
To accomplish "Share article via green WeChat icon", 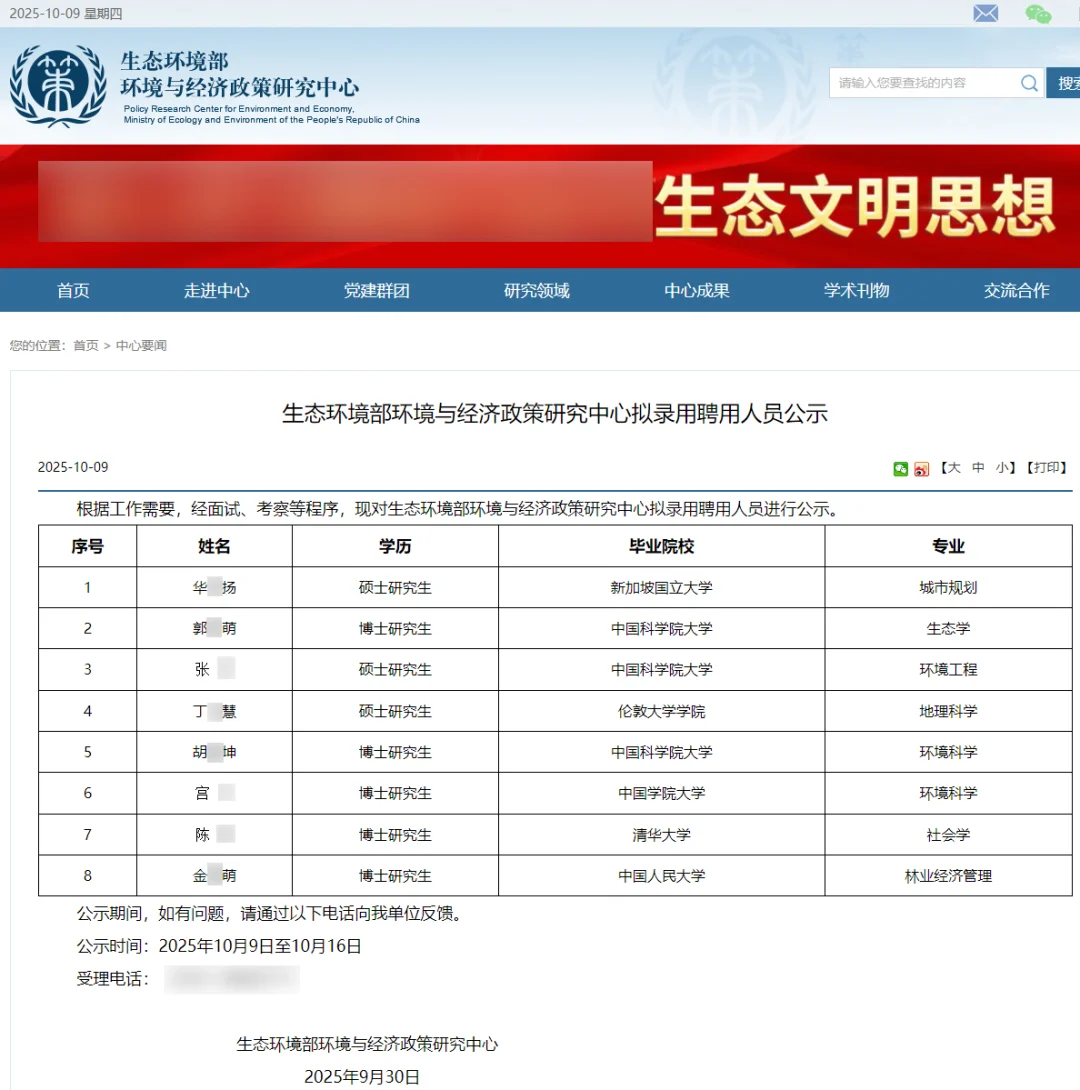I will [901, 469].
